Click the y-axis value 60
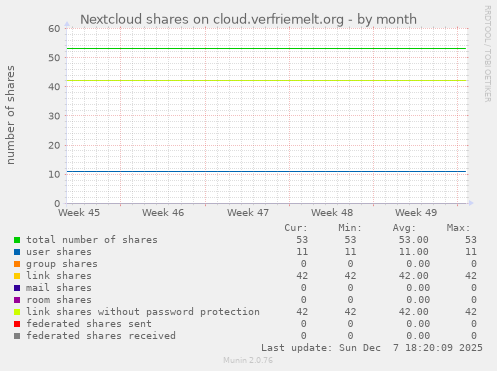This screenshot has width=497, height=371. pos(54,29)
